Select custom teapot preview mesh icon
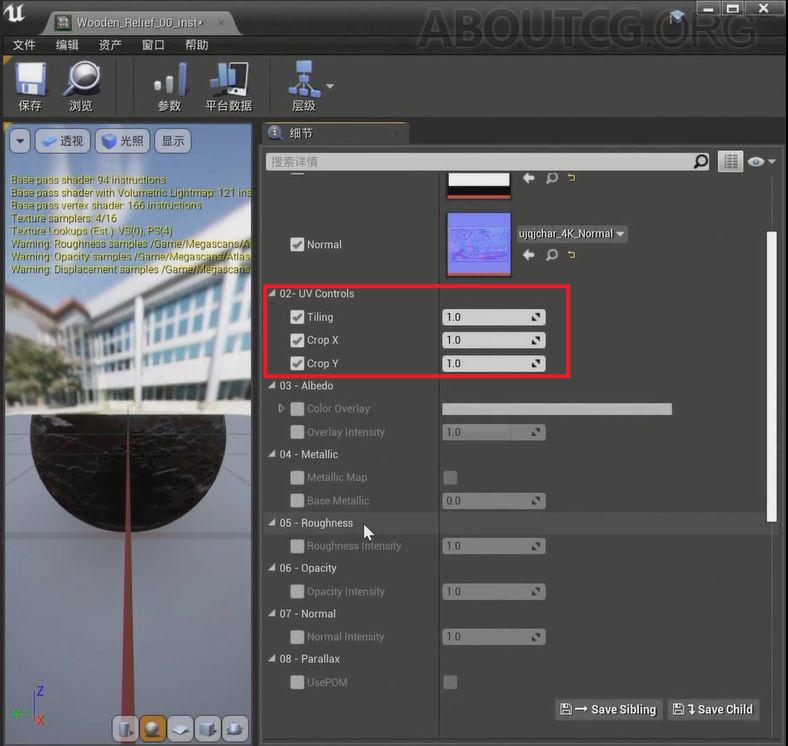Screen dimensions: 788x746 tap(235, 728)
